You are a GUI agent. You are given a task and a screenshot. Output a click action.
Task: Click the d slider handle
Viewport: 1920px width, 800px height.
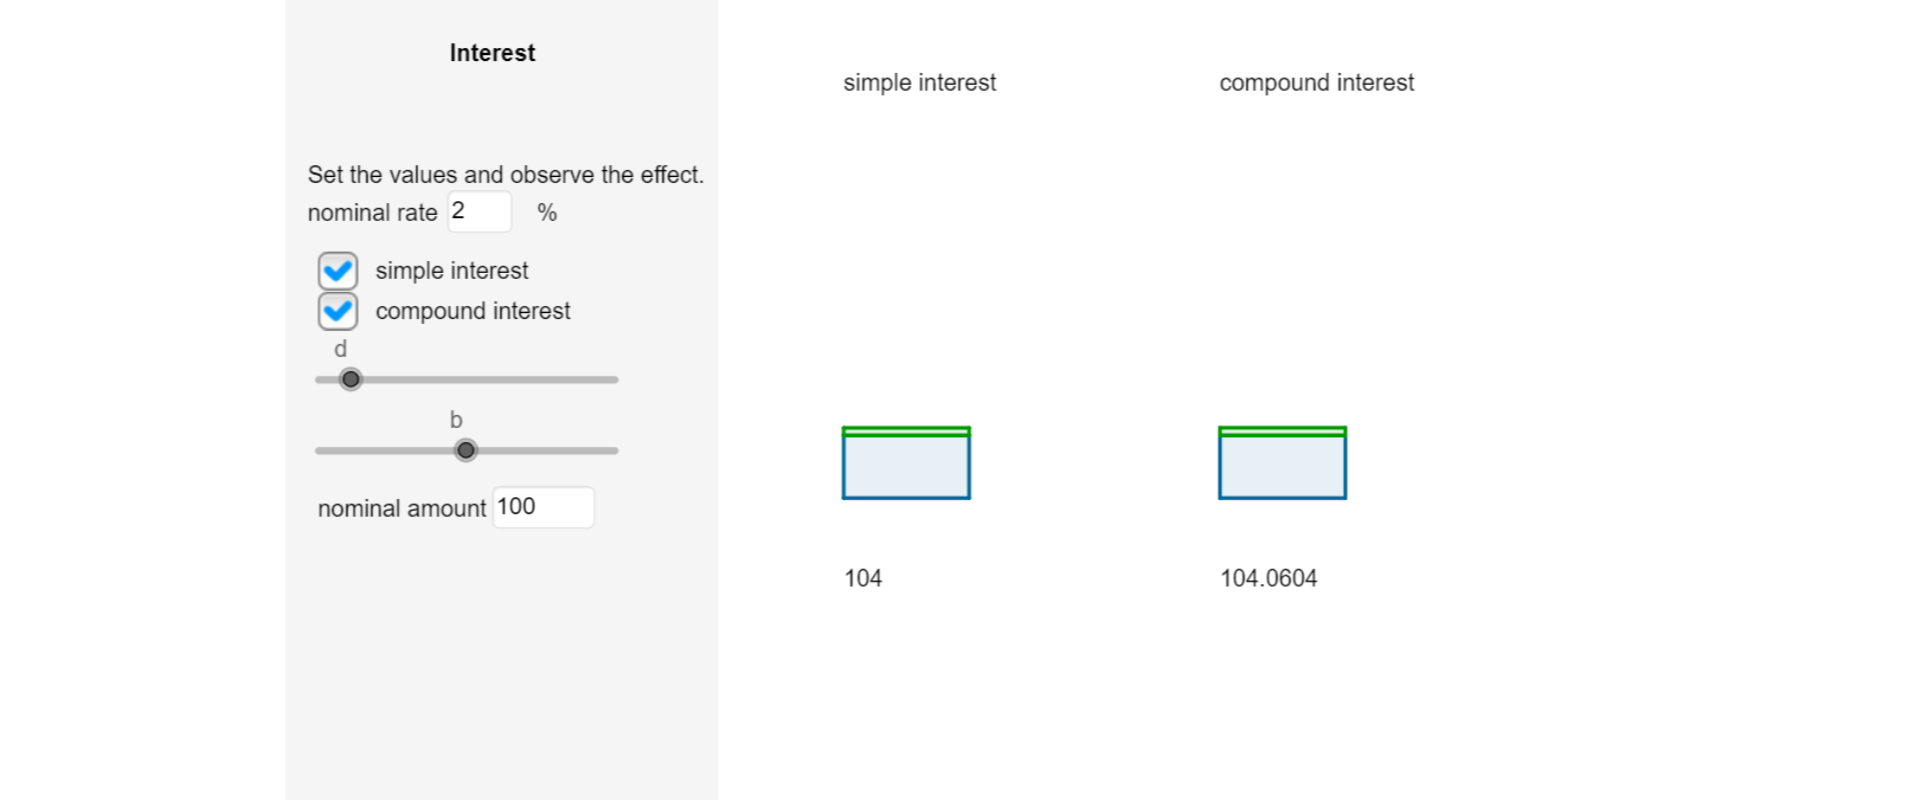point(350,380)
